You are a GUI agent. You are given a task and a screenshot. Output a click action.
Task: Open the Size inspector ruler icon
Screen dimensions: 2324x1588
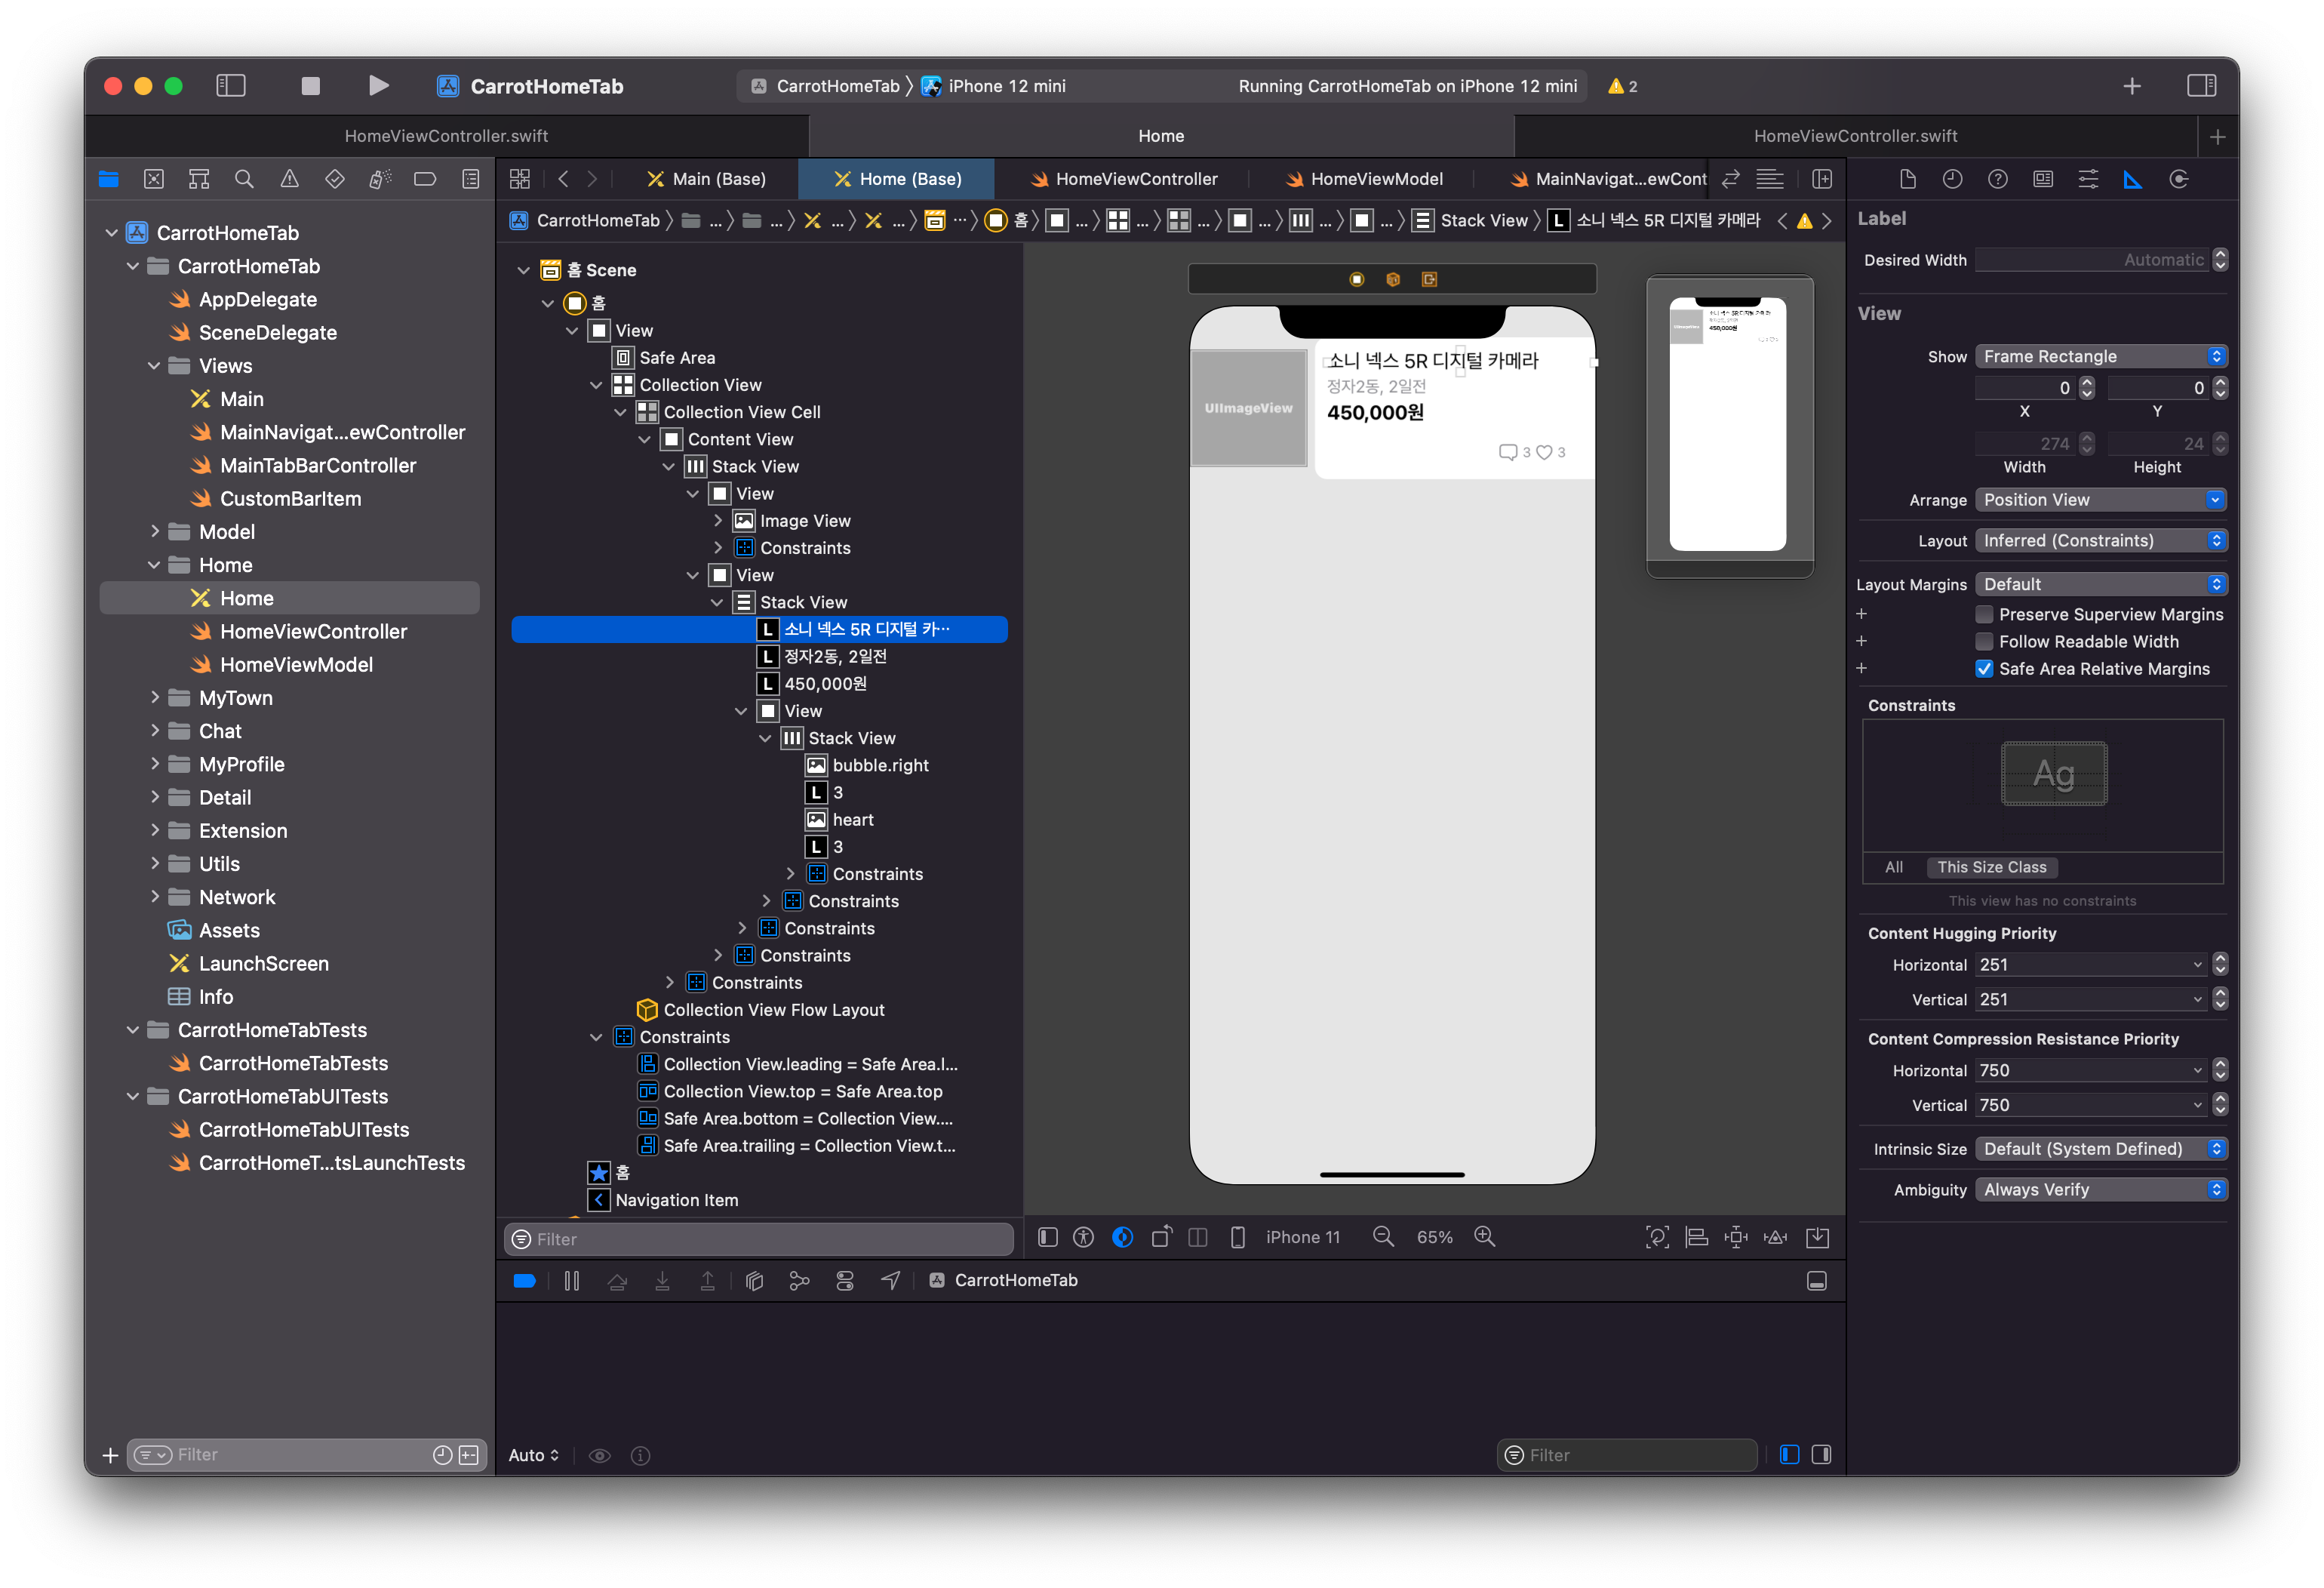coord(2133,179)
